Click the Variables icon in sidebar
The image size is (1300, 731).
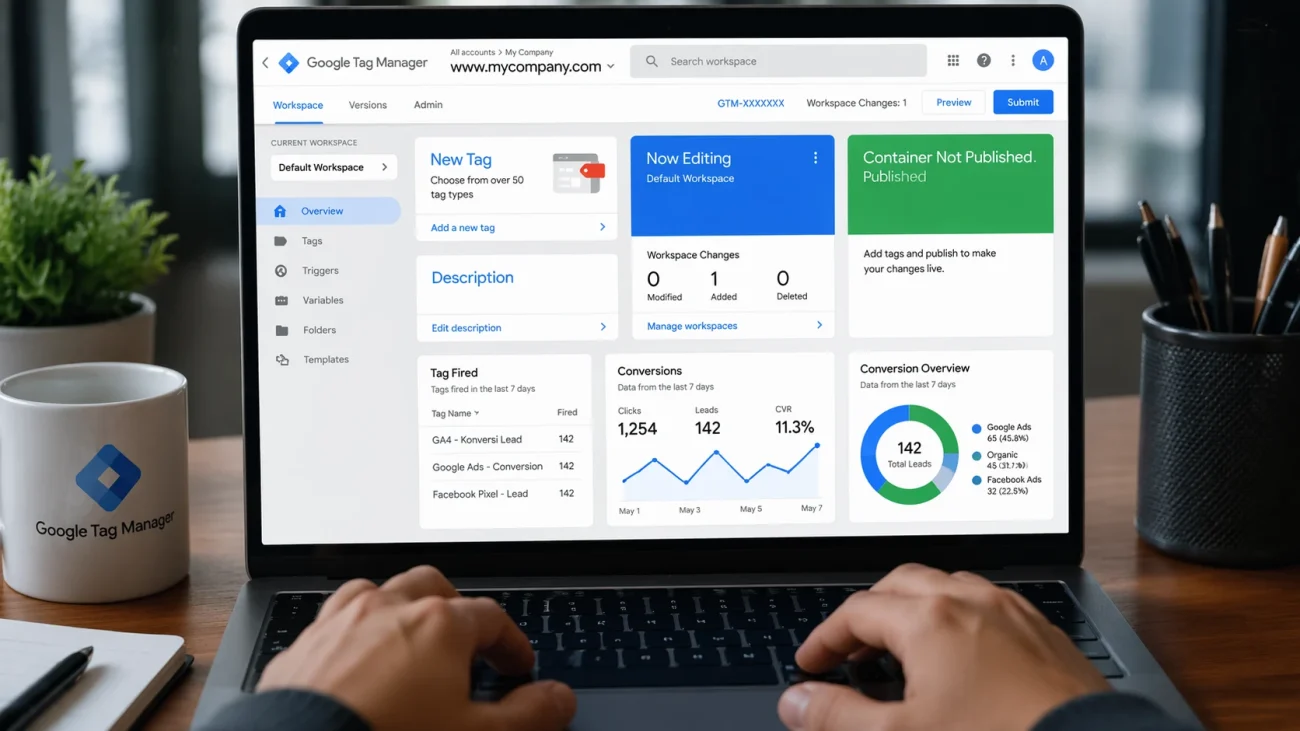click(x=281, y=300)
